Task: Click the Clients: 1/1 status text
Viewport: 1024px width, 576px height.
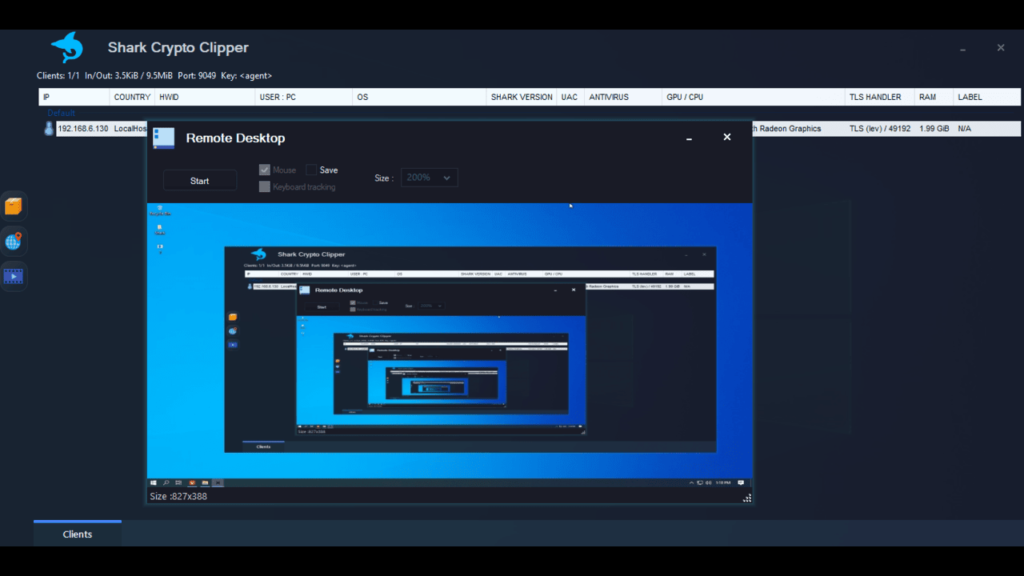Action: 58,76
